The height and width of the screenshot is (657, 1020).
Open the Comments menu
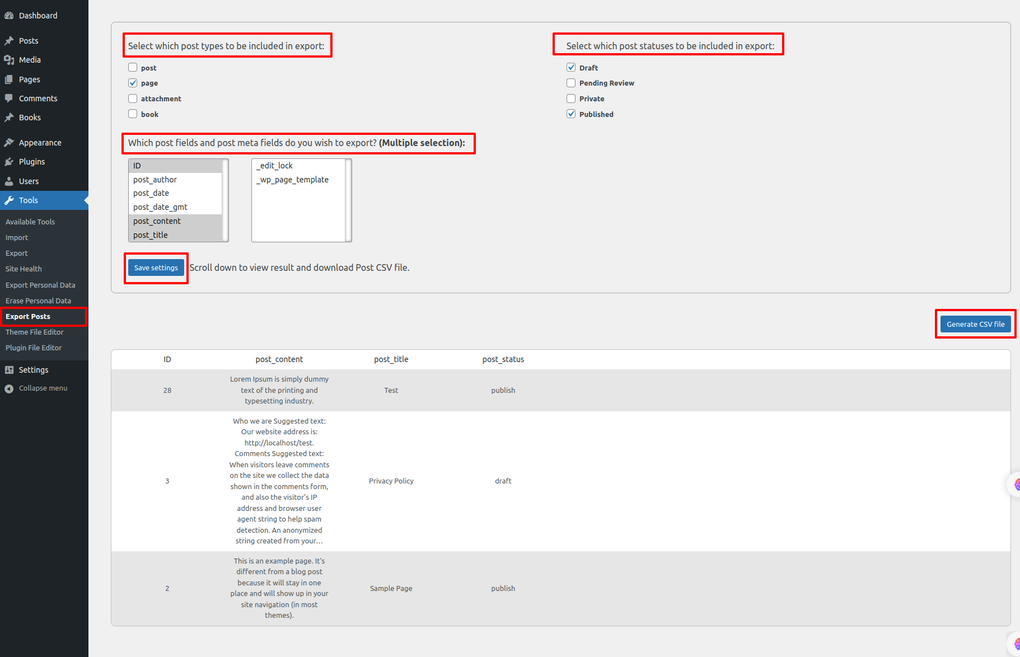click(38, 98)
